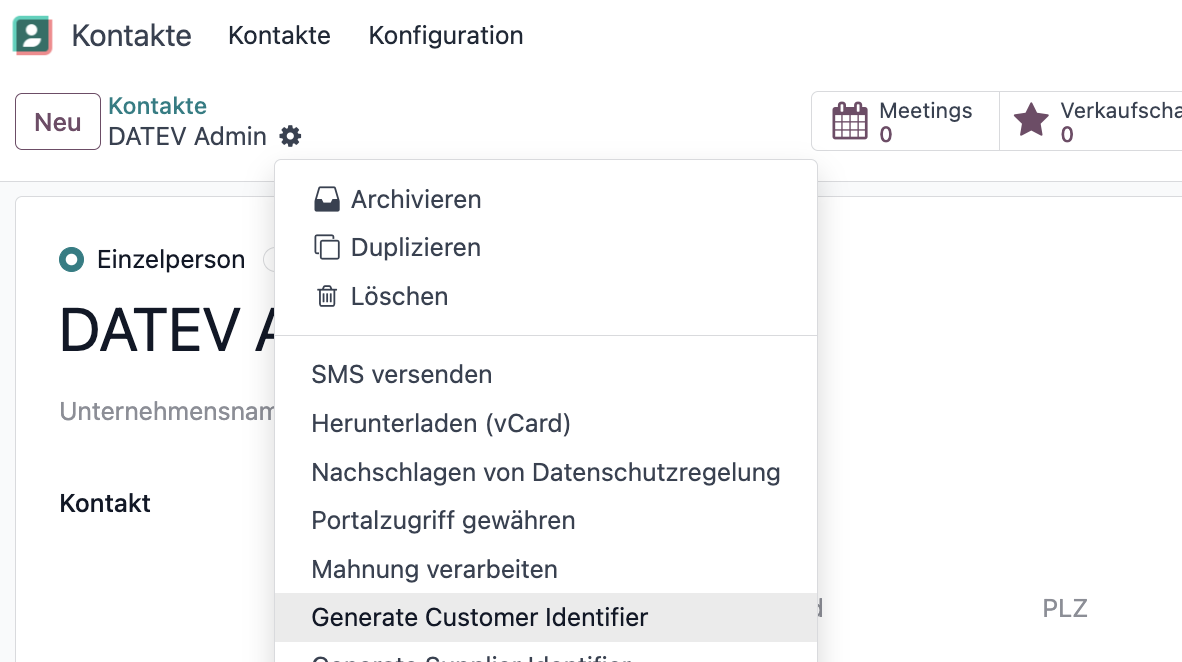
Task: Click the Kontakte app logo icon
Action: (x=32, y=35)
